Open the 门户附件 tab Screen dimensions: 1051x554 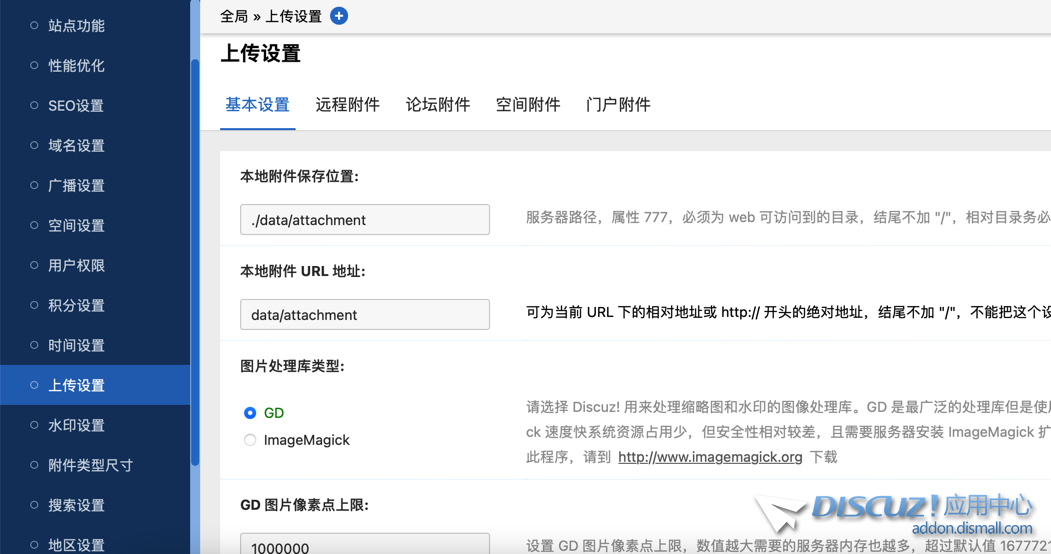617,105
